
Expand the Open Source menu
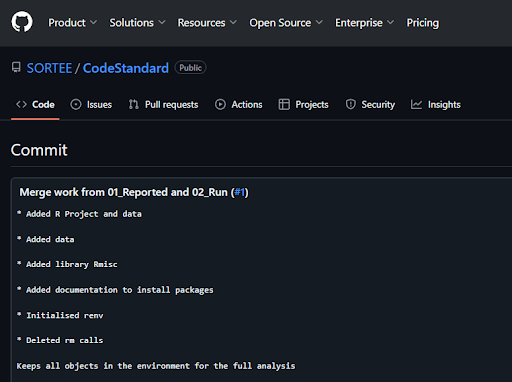pos(286,23)
